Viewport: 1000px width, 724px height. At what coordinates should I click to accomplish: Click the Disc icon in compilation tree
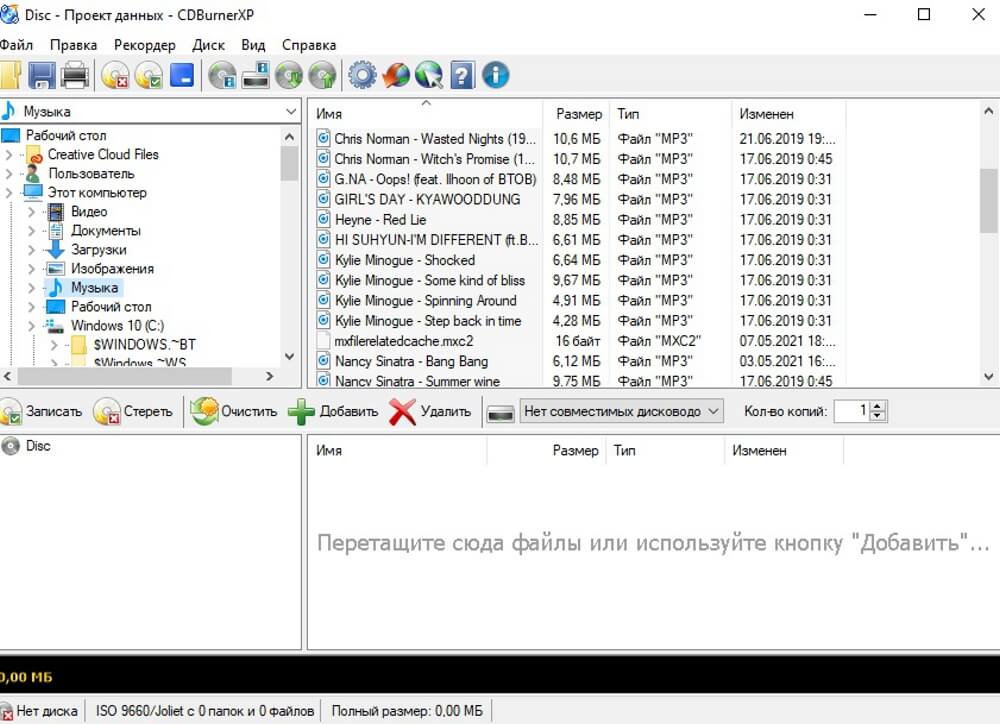10,446
